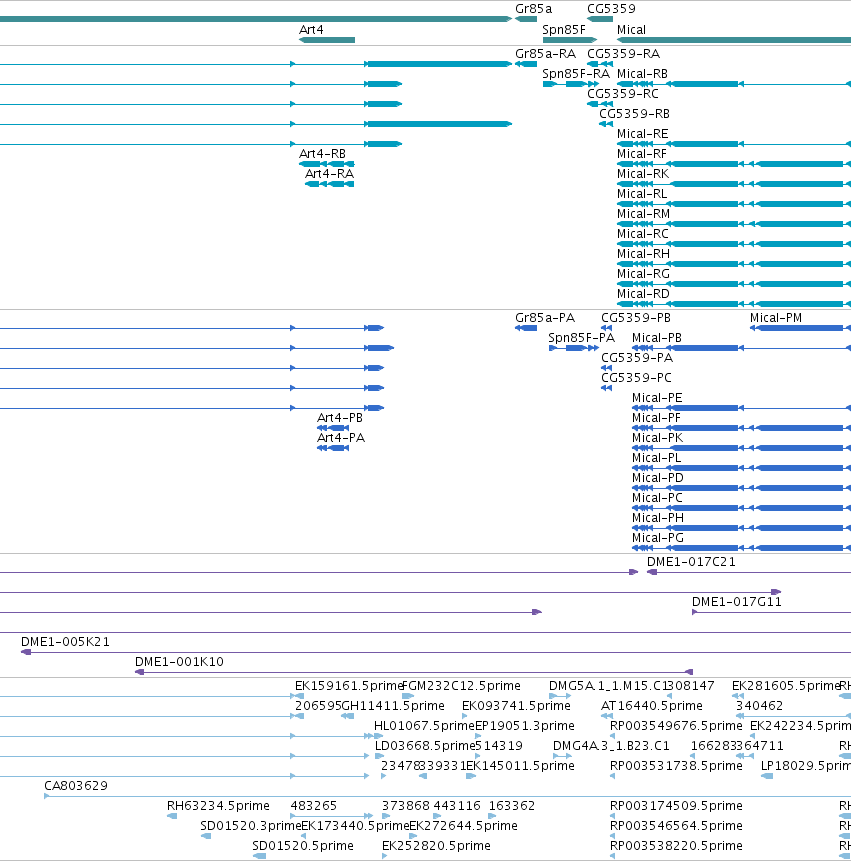Image resolution: width=851 pixels, height=861 pixels.
Task: Open the SD01520.3prime EST label
Action: click(251, 826)
